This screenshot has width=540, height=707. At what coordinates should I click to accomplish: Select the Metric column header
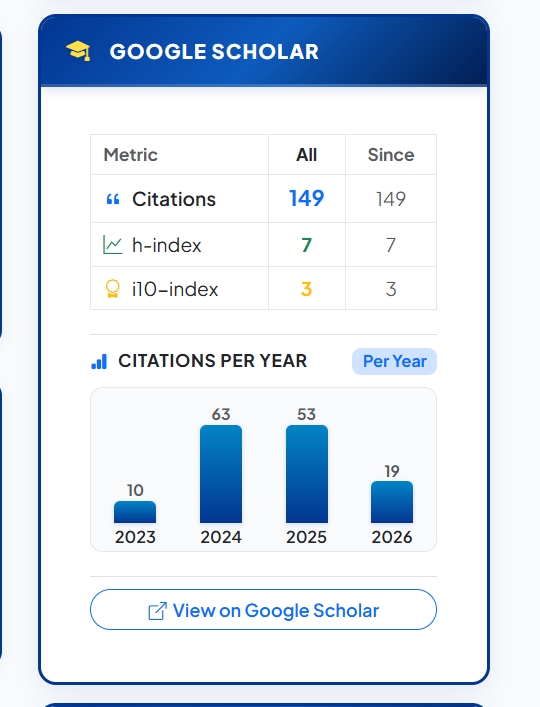(x=131, y=155)
